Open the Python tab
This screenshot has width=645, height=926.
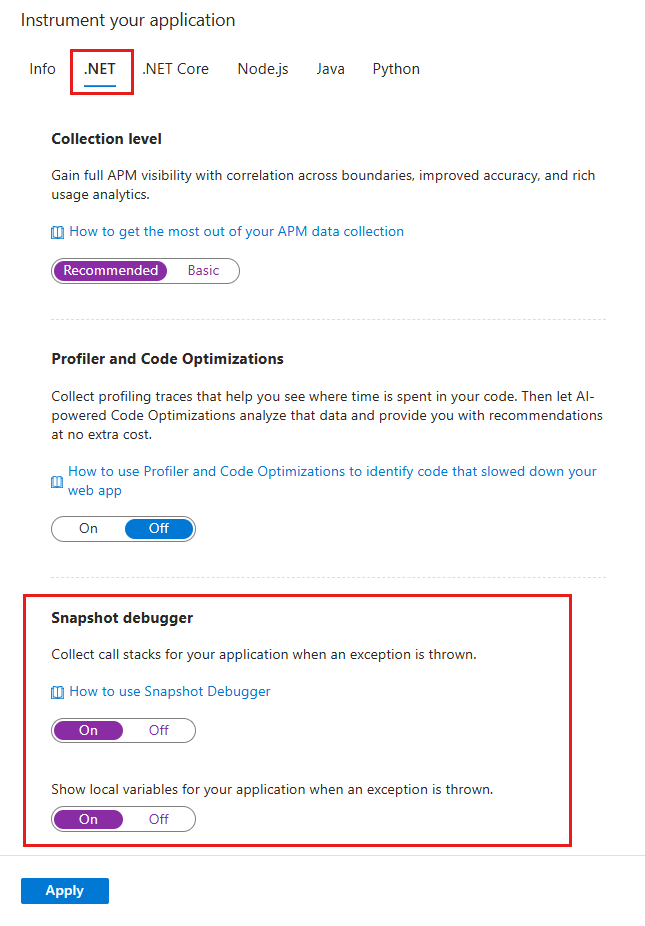click(x=396, y=69)
